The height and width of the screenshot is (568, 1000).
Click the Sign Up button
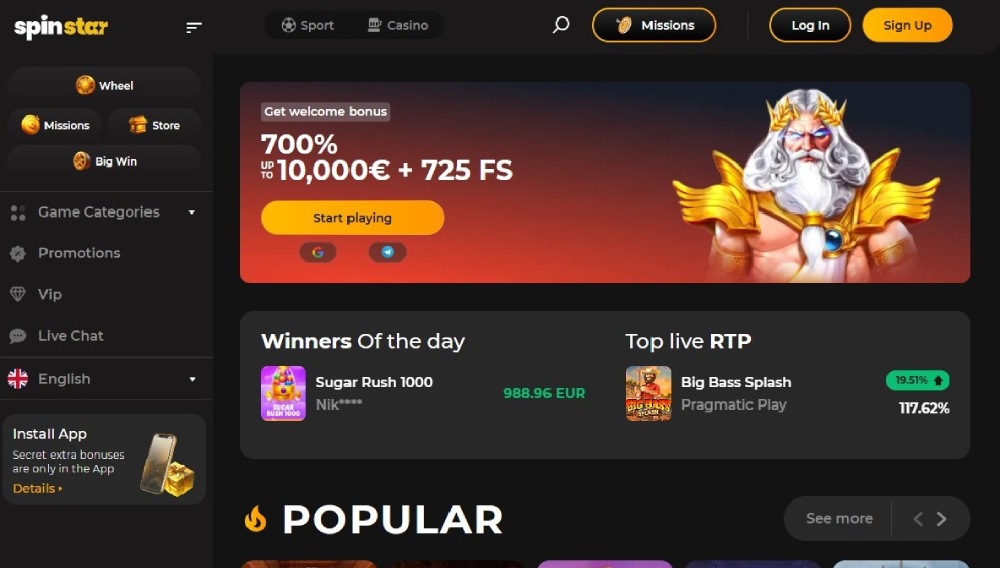pyautogui.click(x=907, y=25)
